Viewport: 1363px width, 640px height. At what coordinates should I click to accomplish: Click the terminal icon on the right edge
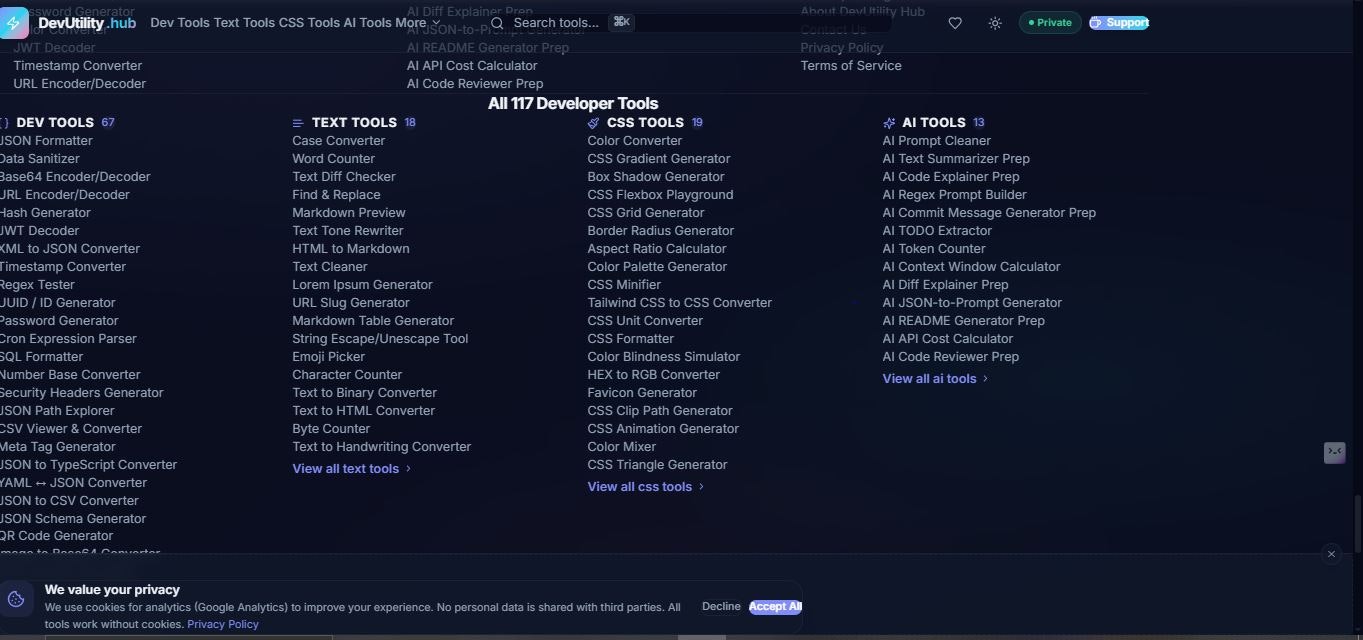[1334, 452]
